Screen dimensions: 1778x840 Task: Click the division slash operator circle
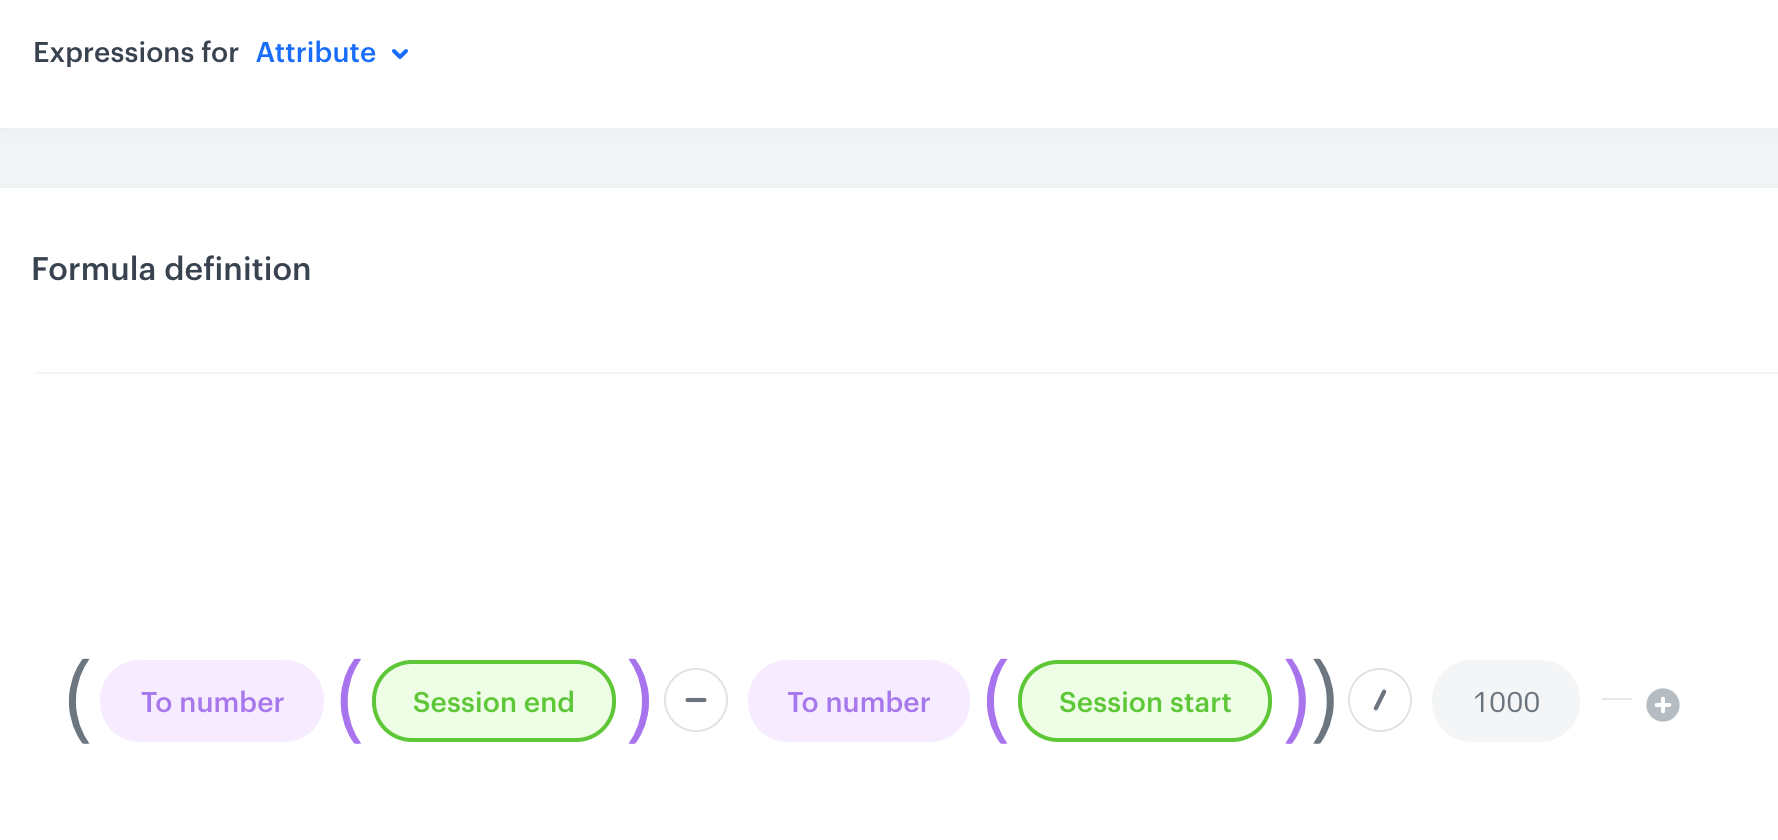pos(1380,700)
